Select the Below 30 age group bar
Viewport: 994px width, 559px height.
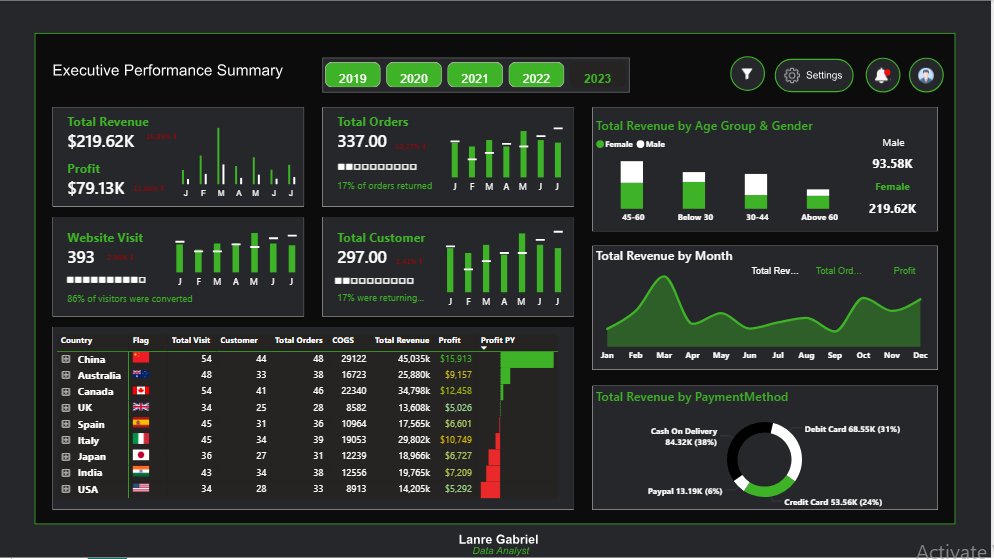coord(694,190)
